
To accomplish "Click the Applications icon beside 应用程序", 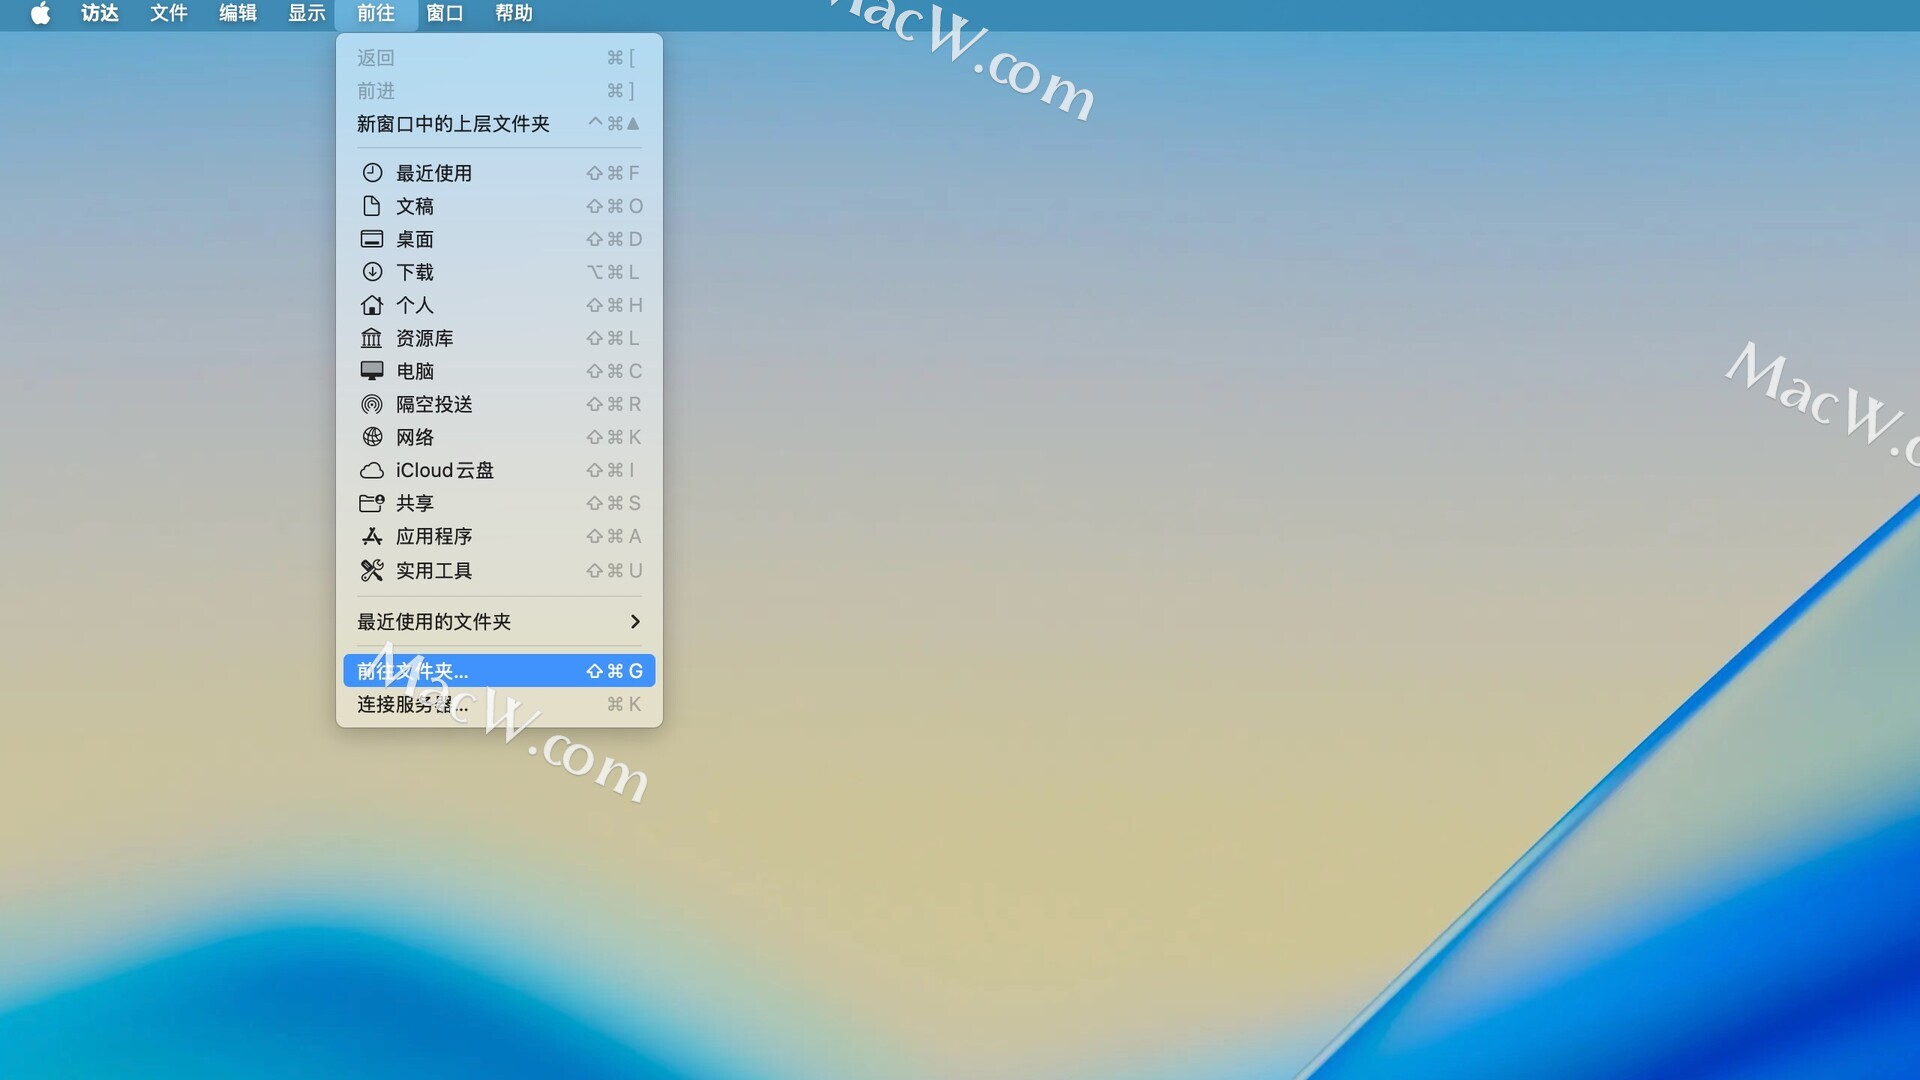I will [372, 536].
